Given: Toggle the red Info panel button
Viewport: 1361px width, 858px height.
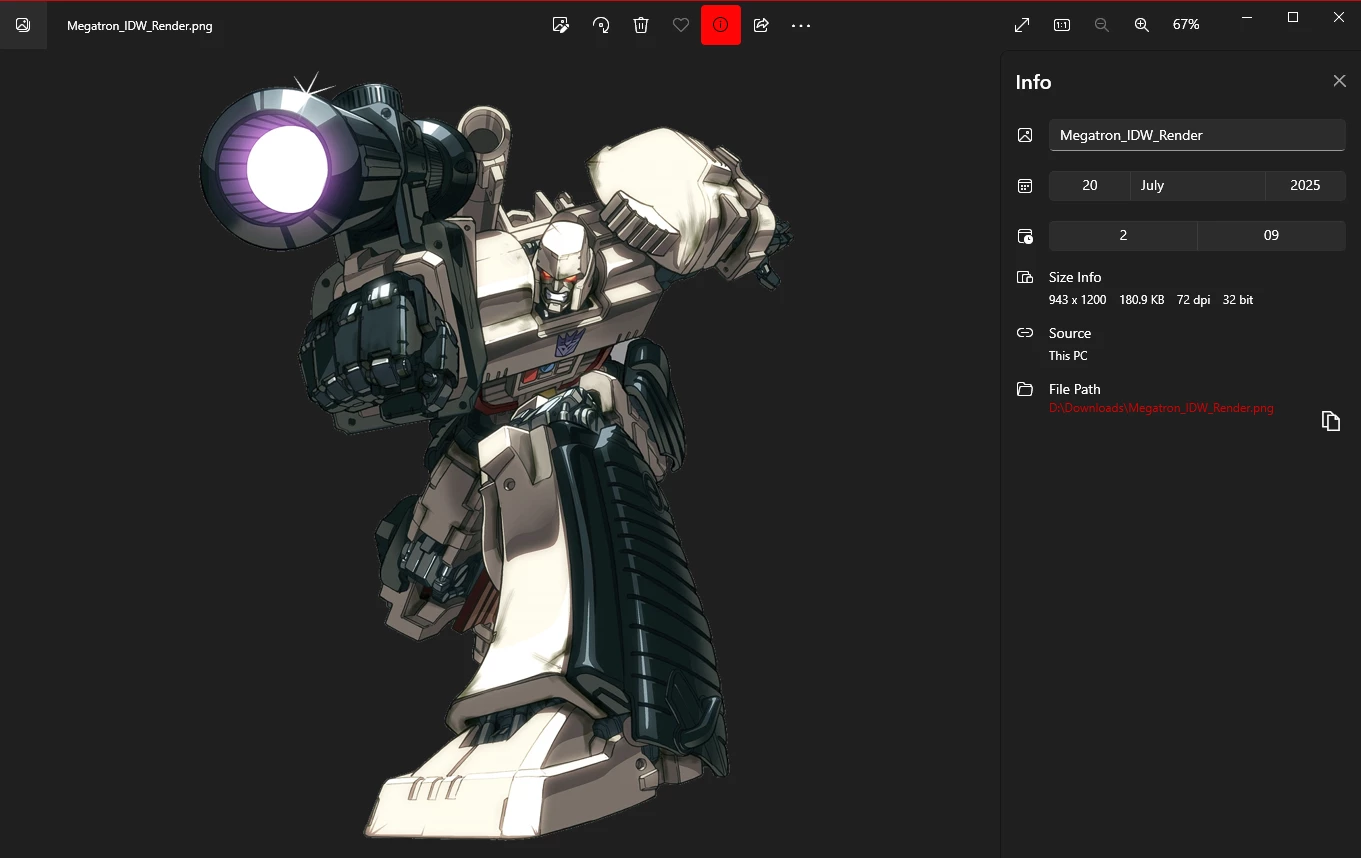Looking at the screenshot, I should click(721, 25).
